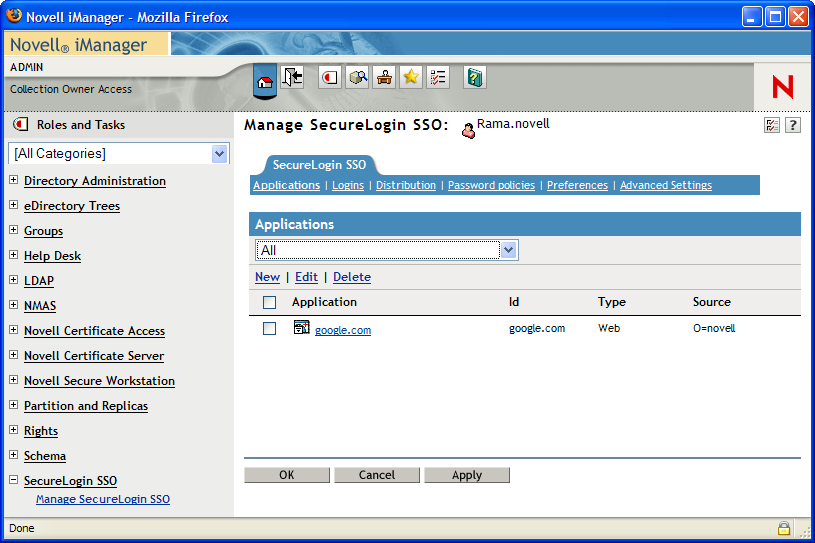Image resolution: width=815 pixels, height=543 pixels.
Task: Click the Id column header
Action: 514,302
